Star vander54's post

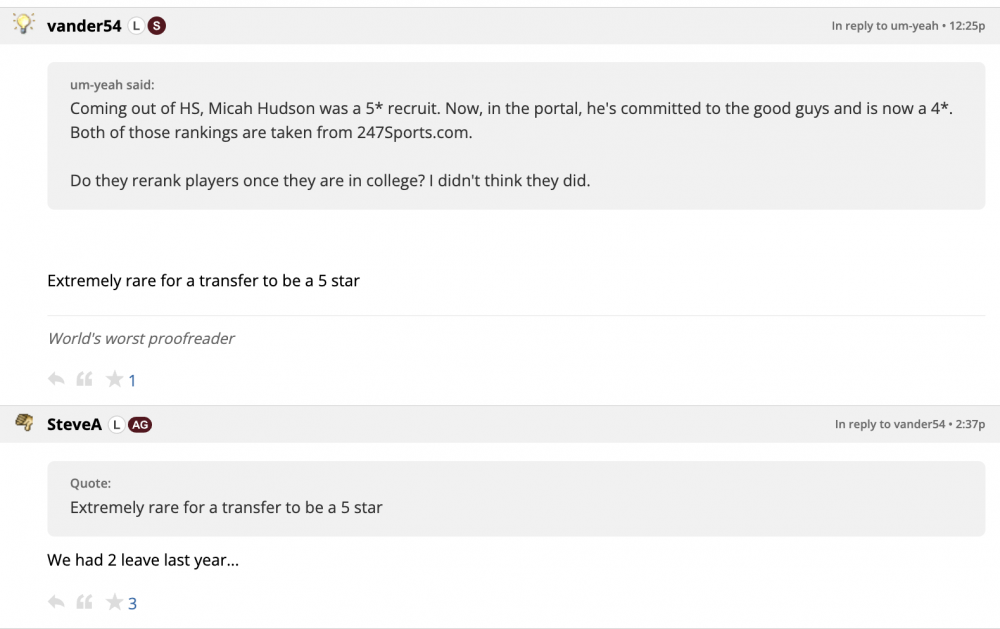click(115, 379)
